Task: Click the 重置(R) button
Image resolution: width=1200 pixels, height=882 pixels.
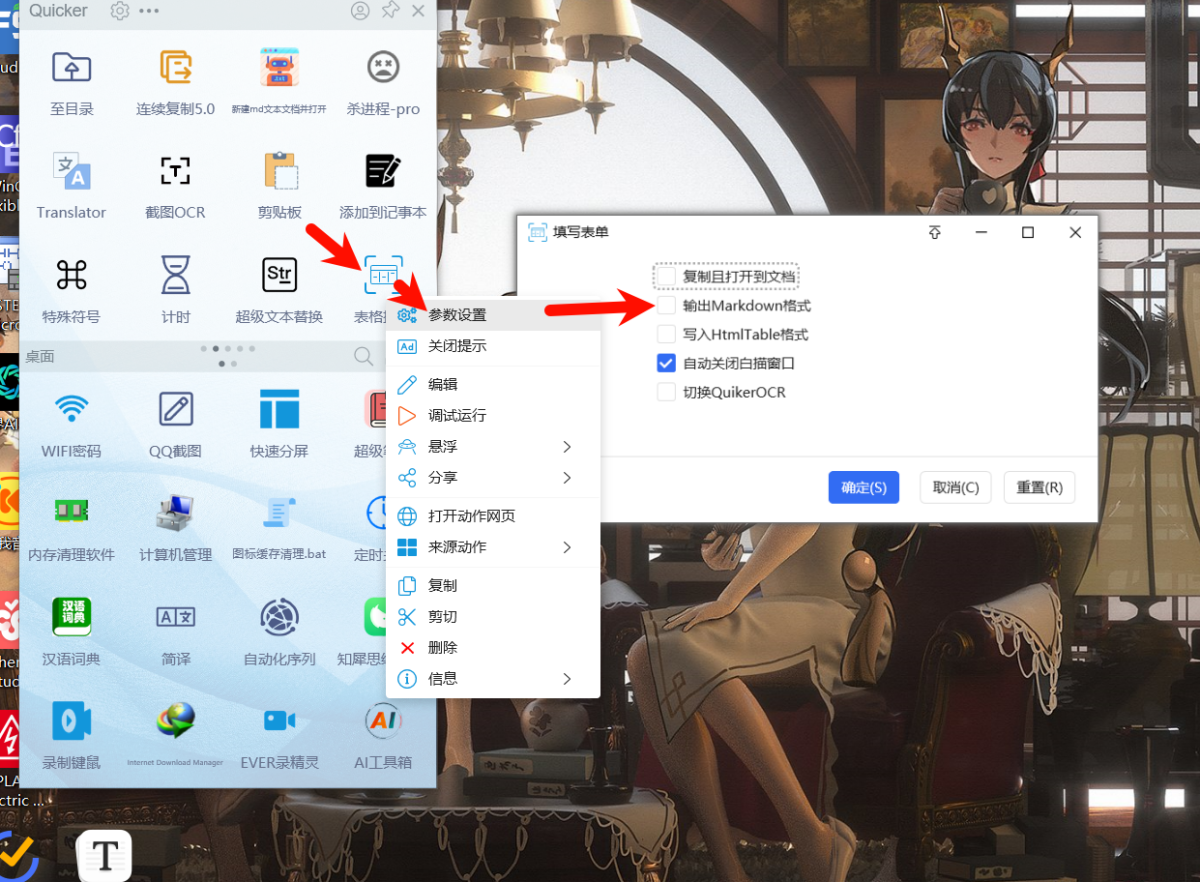Action: coord(1040,487)
